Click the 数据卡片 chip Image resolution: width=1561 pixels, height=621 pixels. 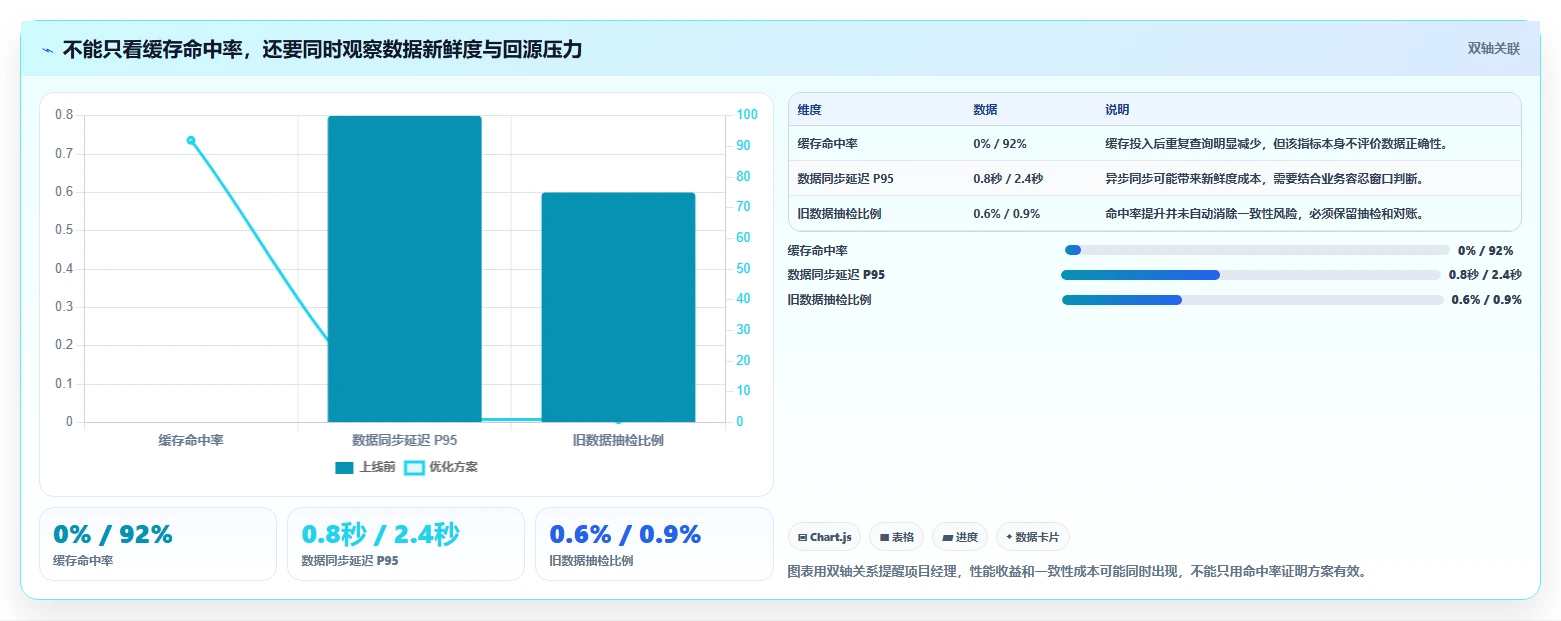coord(1033,537)
